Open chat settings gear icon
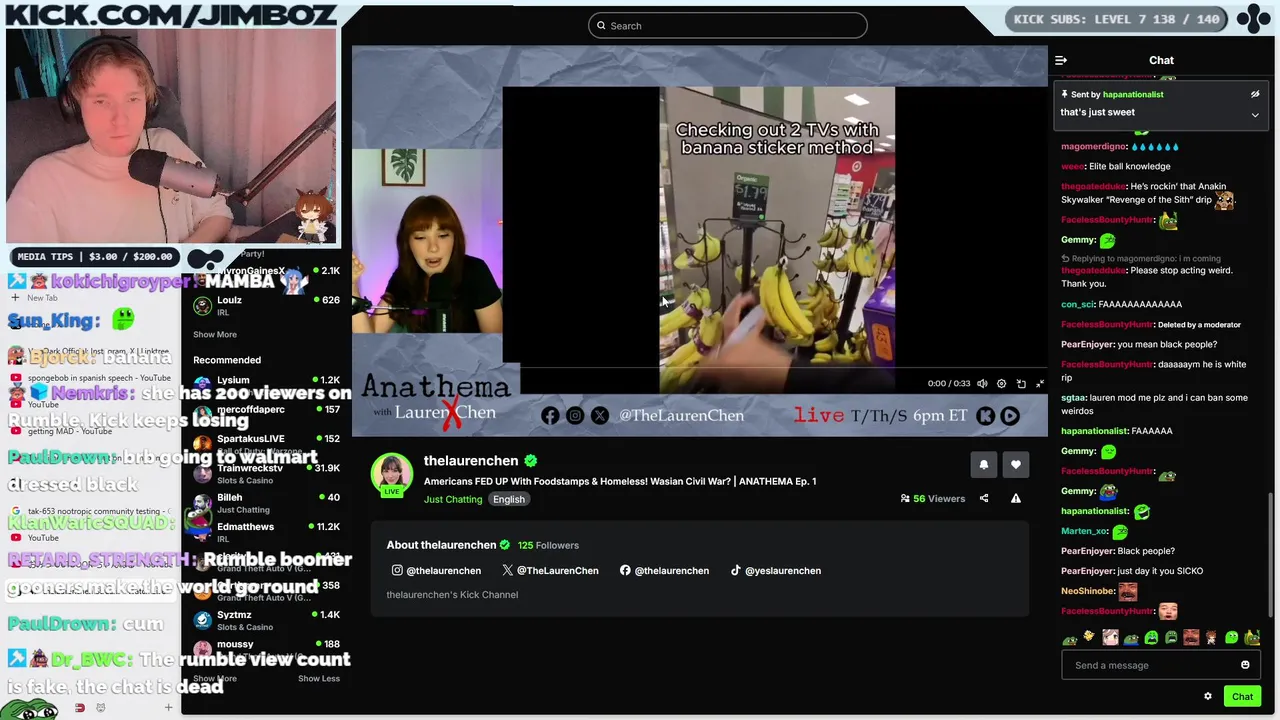The width and height of the screenshot is (1280, 720). click(x=1208, y=697)
